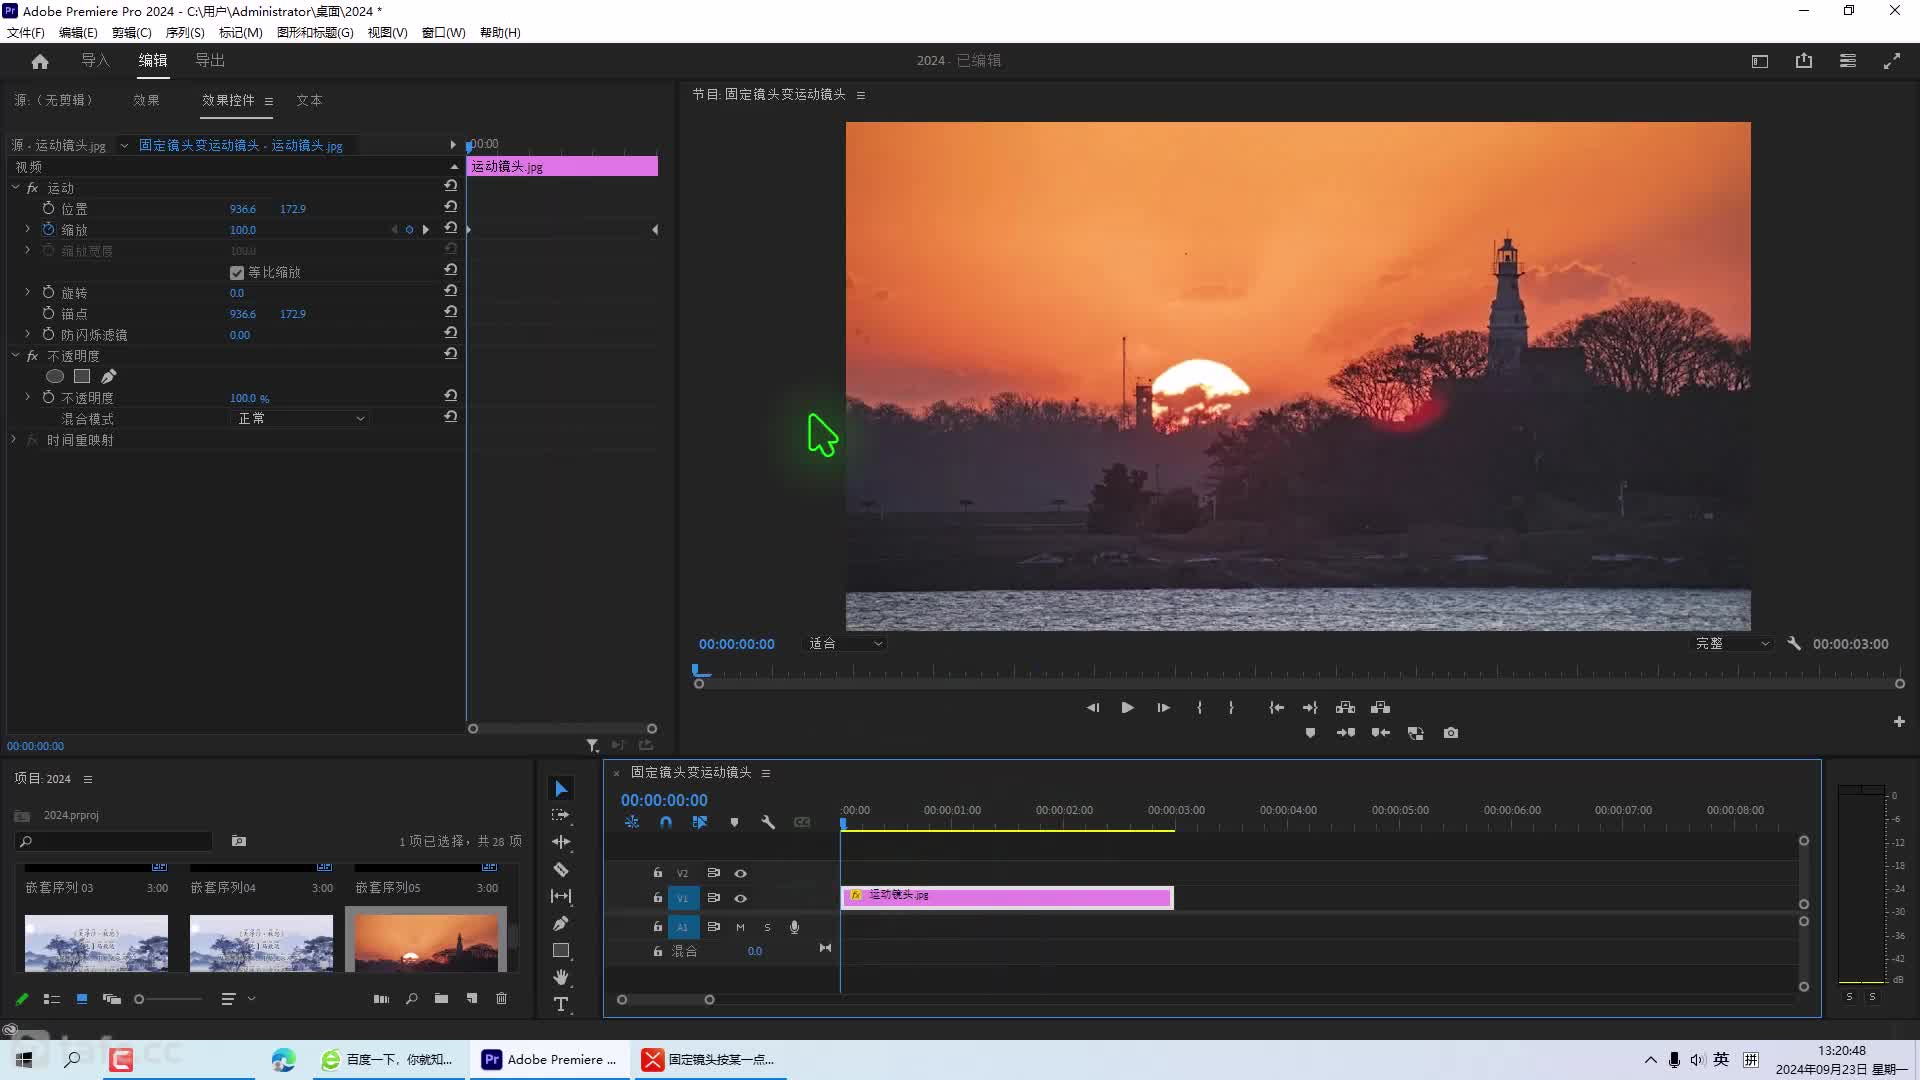
Task: Open the Quick Export share icon
Action: (x=1804, y=61)
